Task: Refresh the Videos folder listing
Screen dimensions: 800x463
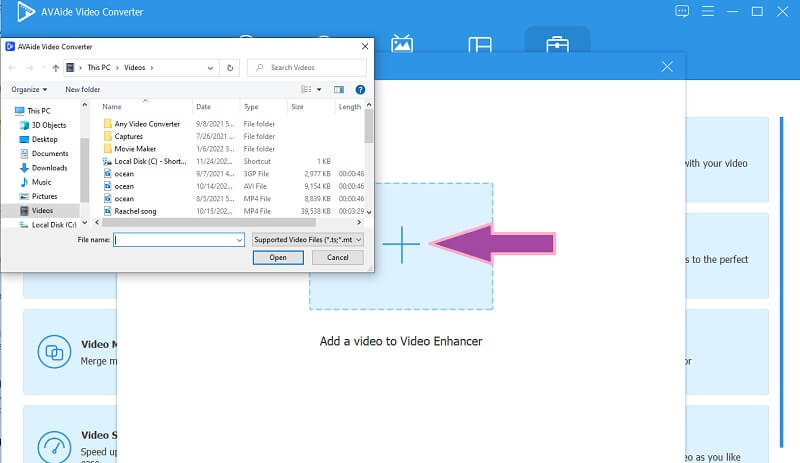Action: [x=230, y=67]
